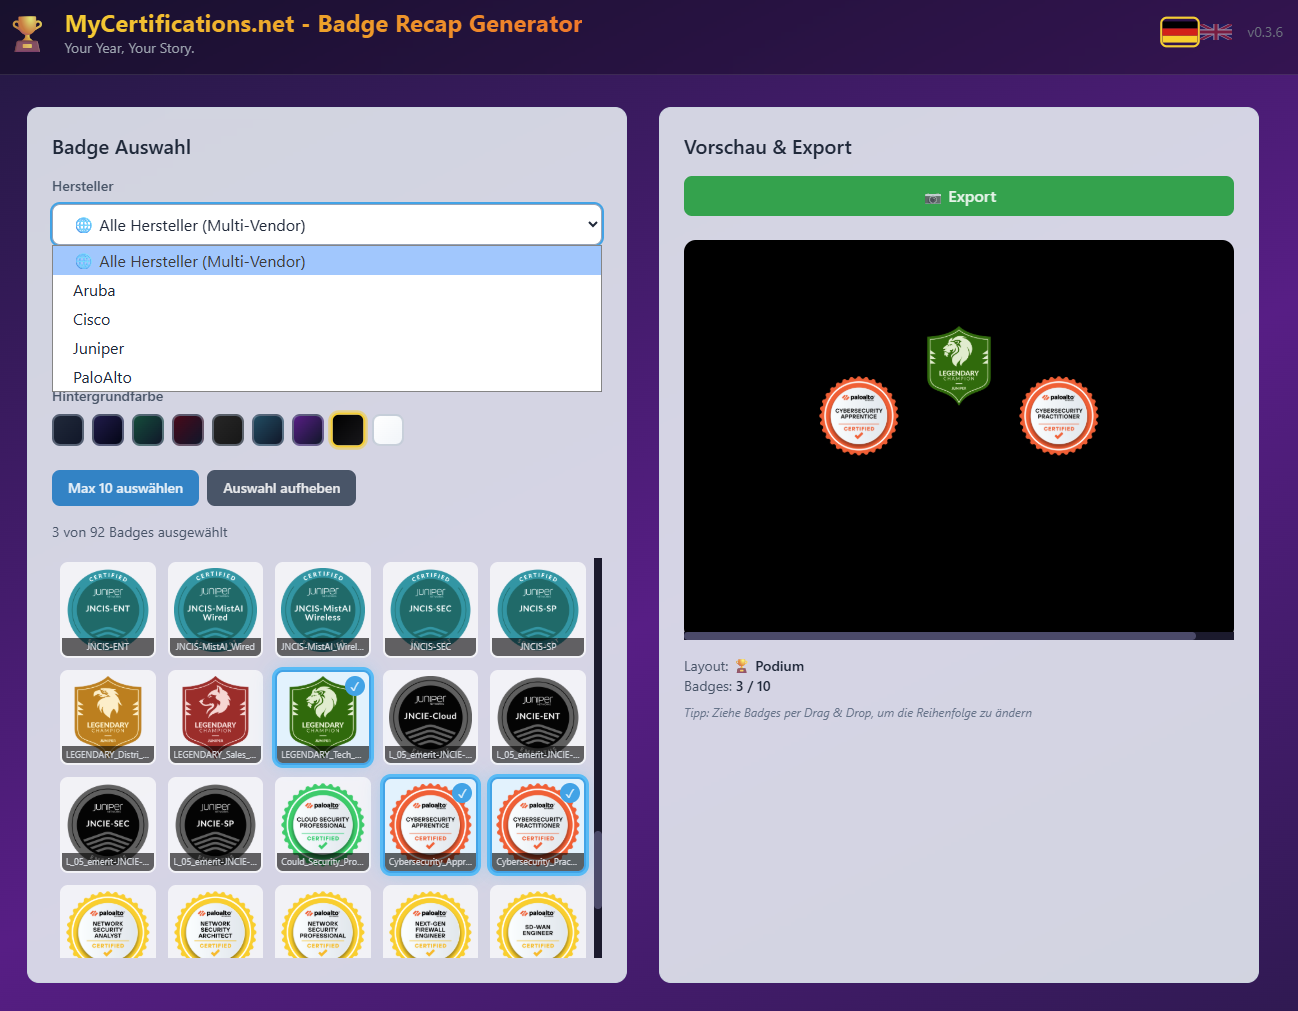
Task: Pick Juniper in the vendor list
Action: tap(99, 349)
